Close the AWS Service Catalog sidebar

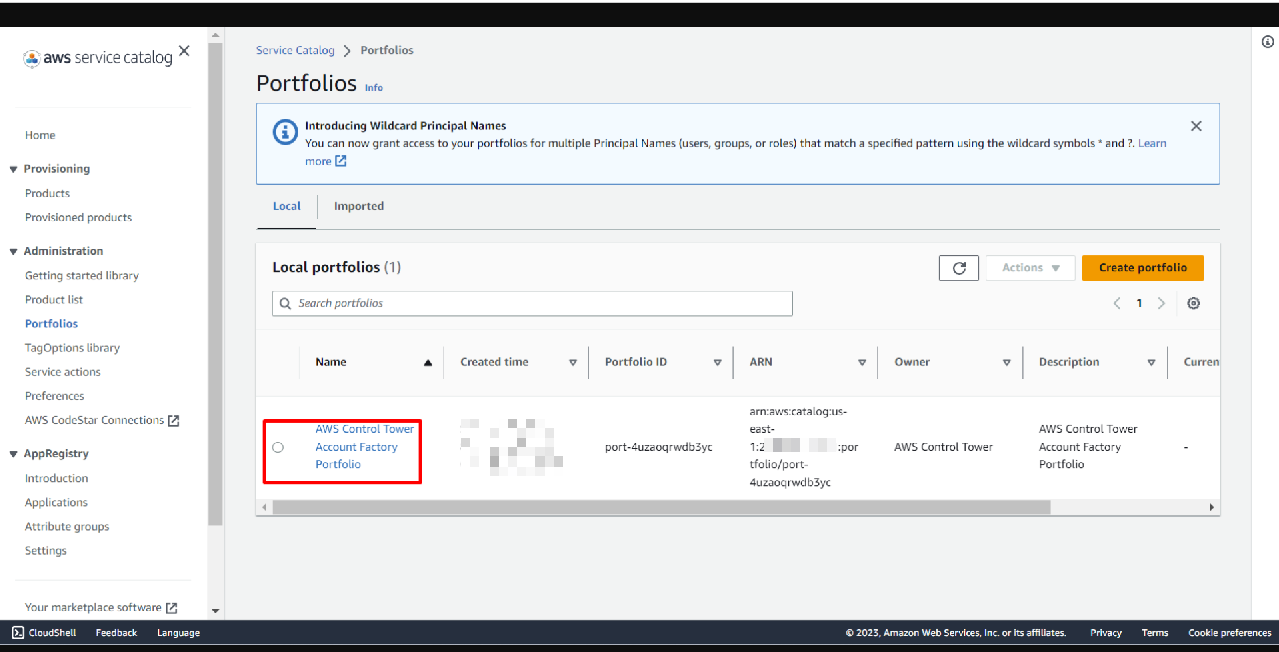(x=184, y=51)
